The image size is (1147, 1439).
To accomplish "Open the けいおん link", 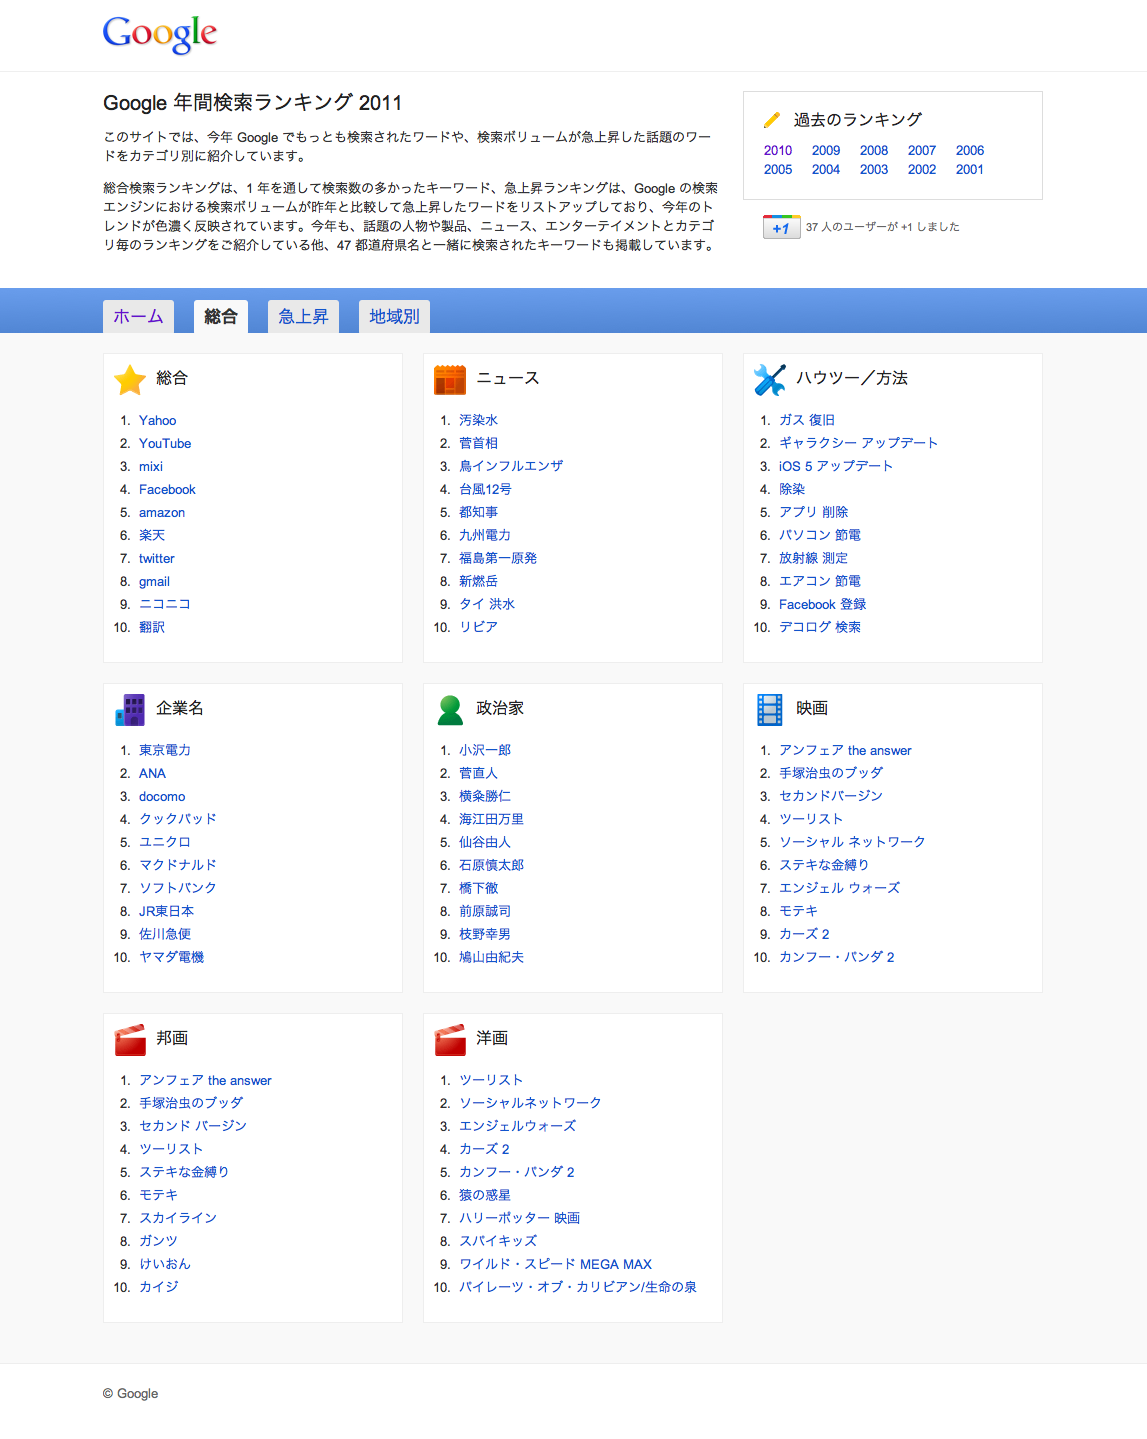I will (165, 1265).
